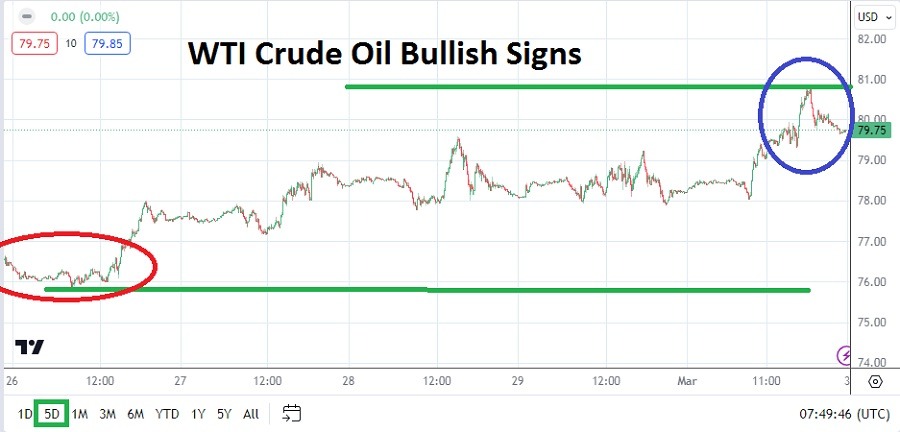The image size is (900, 432).
Task: Open the go-to-date calendar icon
Action: 292,413
